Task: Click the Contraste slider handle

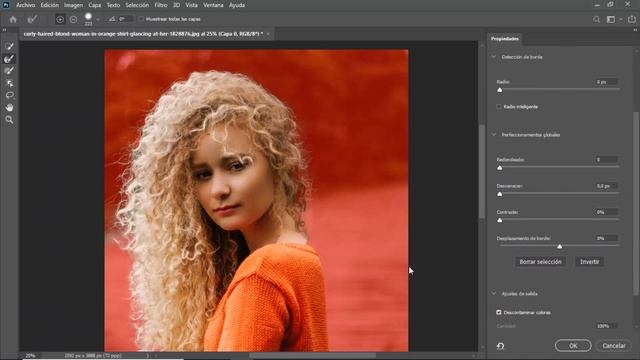Action: (x=500, y=220)
